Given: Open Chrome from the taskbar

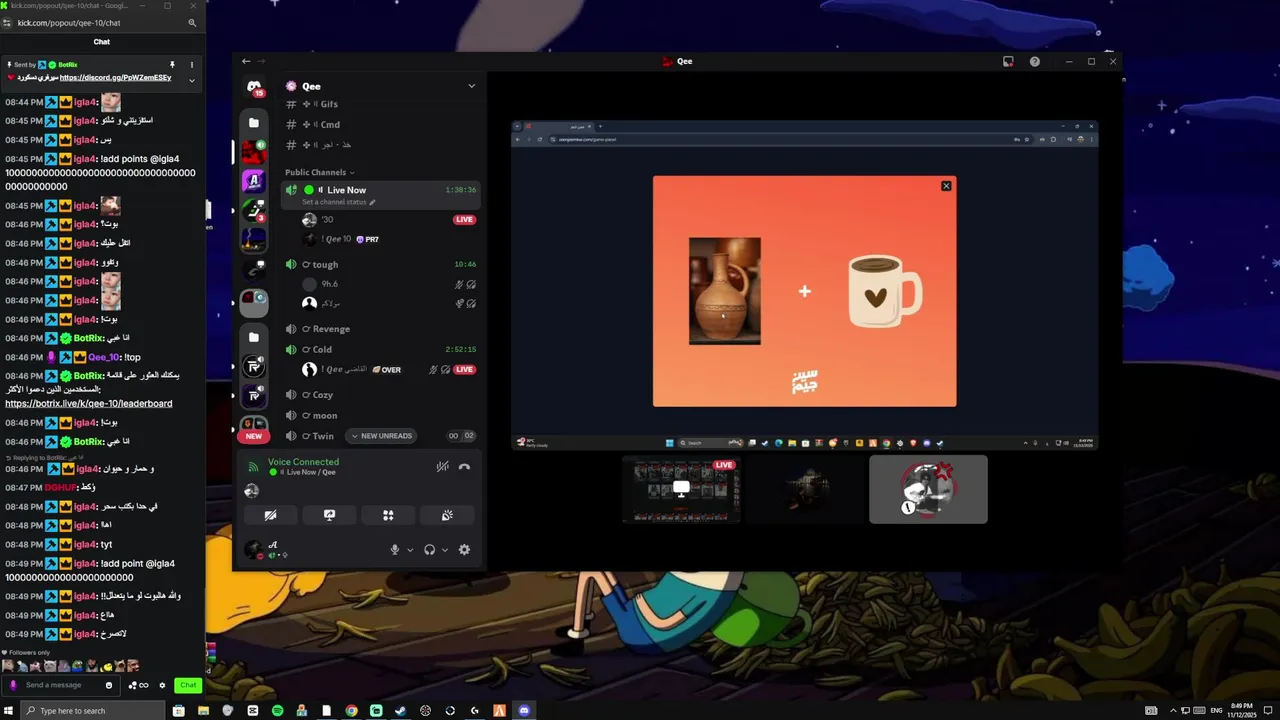Looking at the screenshot, I should point(351,711).
